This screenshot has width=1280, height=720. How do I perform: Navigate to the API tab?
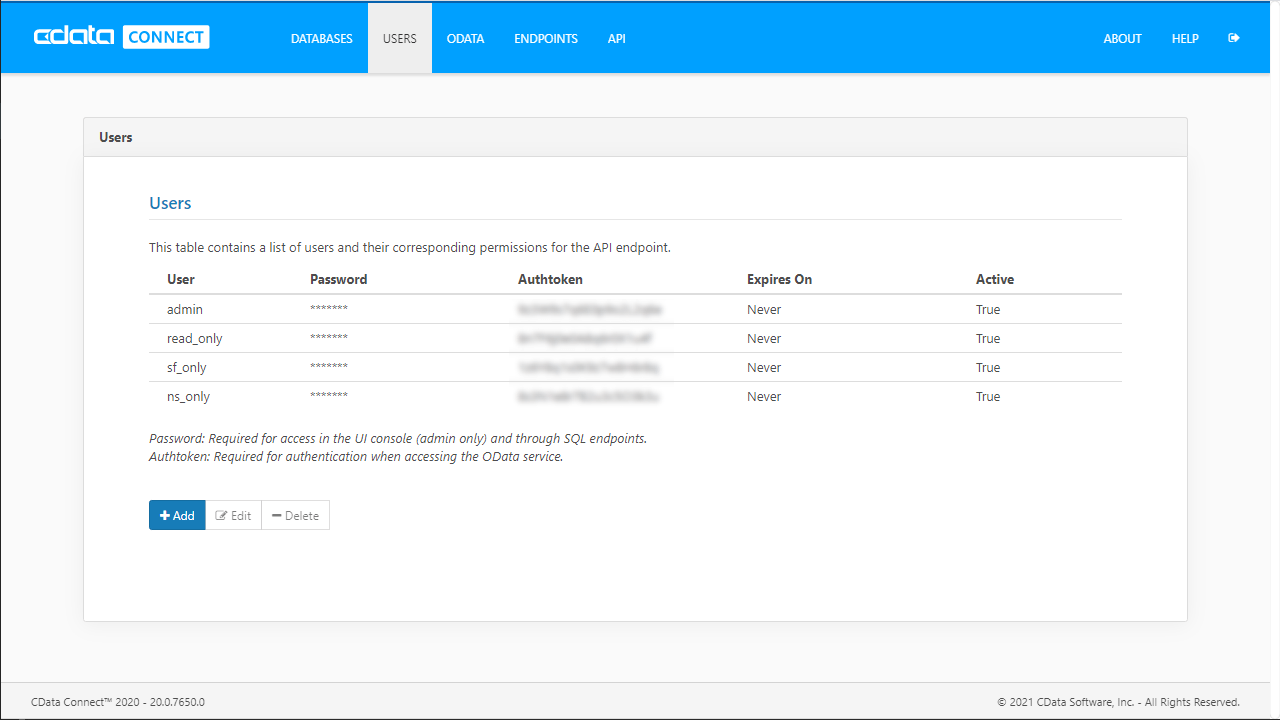616,39
